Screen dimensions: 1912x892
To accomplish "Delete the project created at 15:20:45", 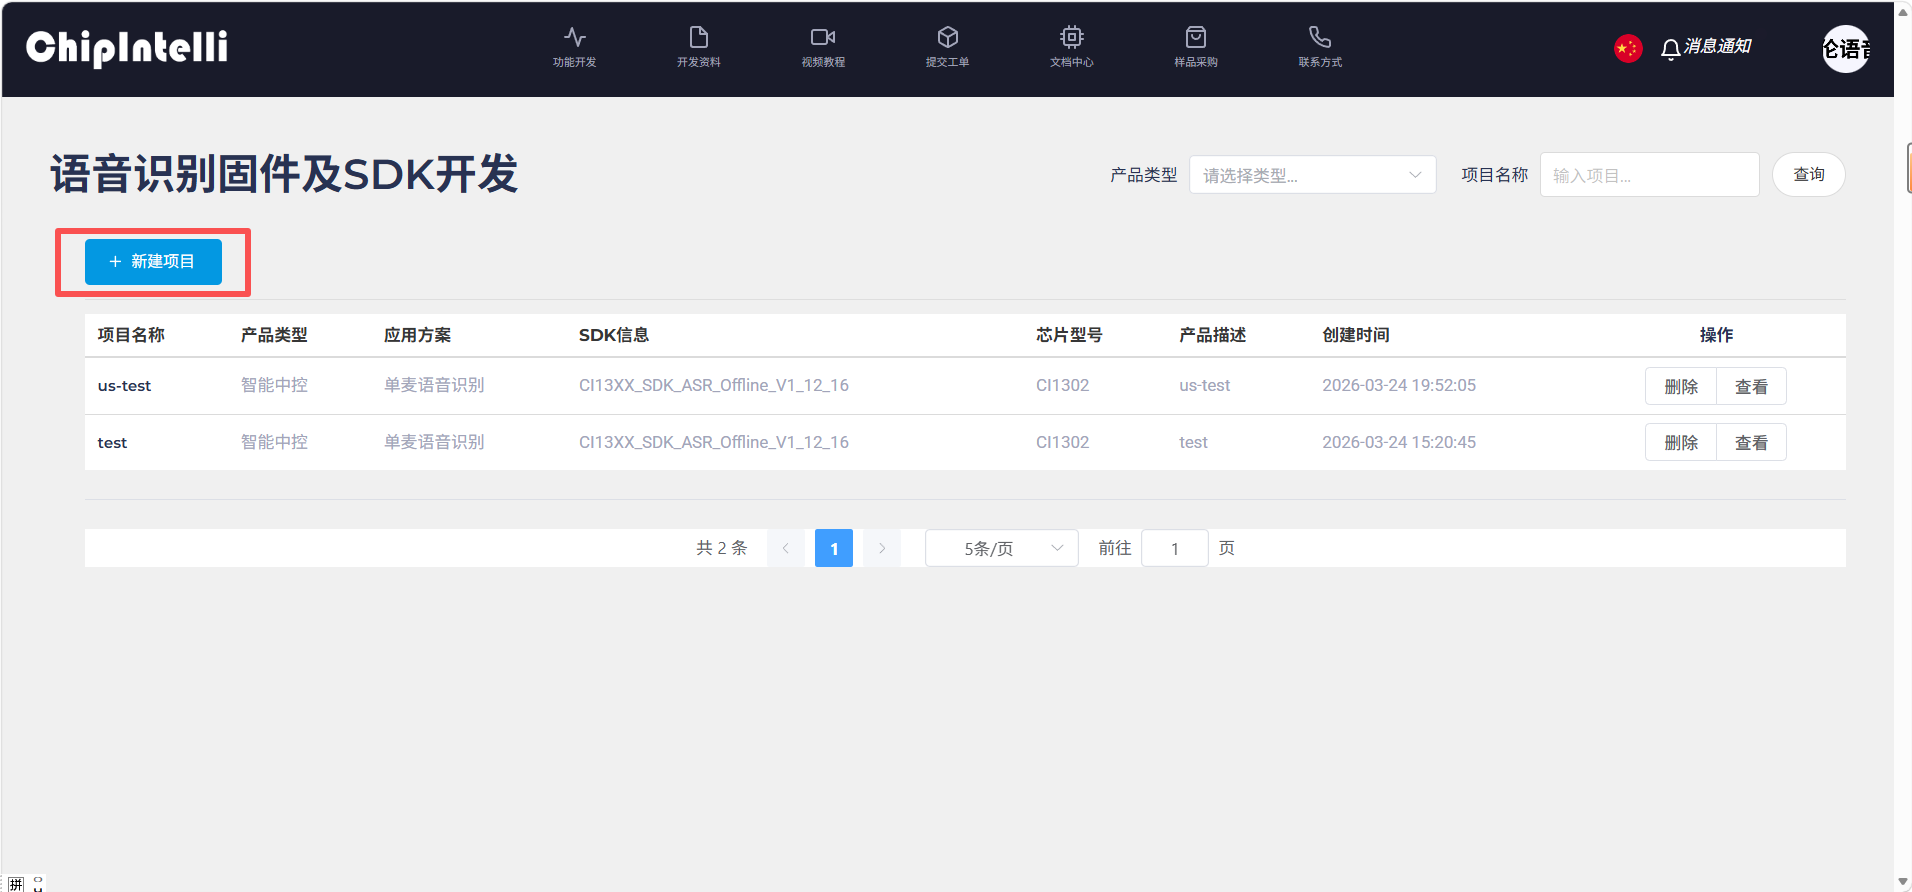I will click(x=1681, y=442).
